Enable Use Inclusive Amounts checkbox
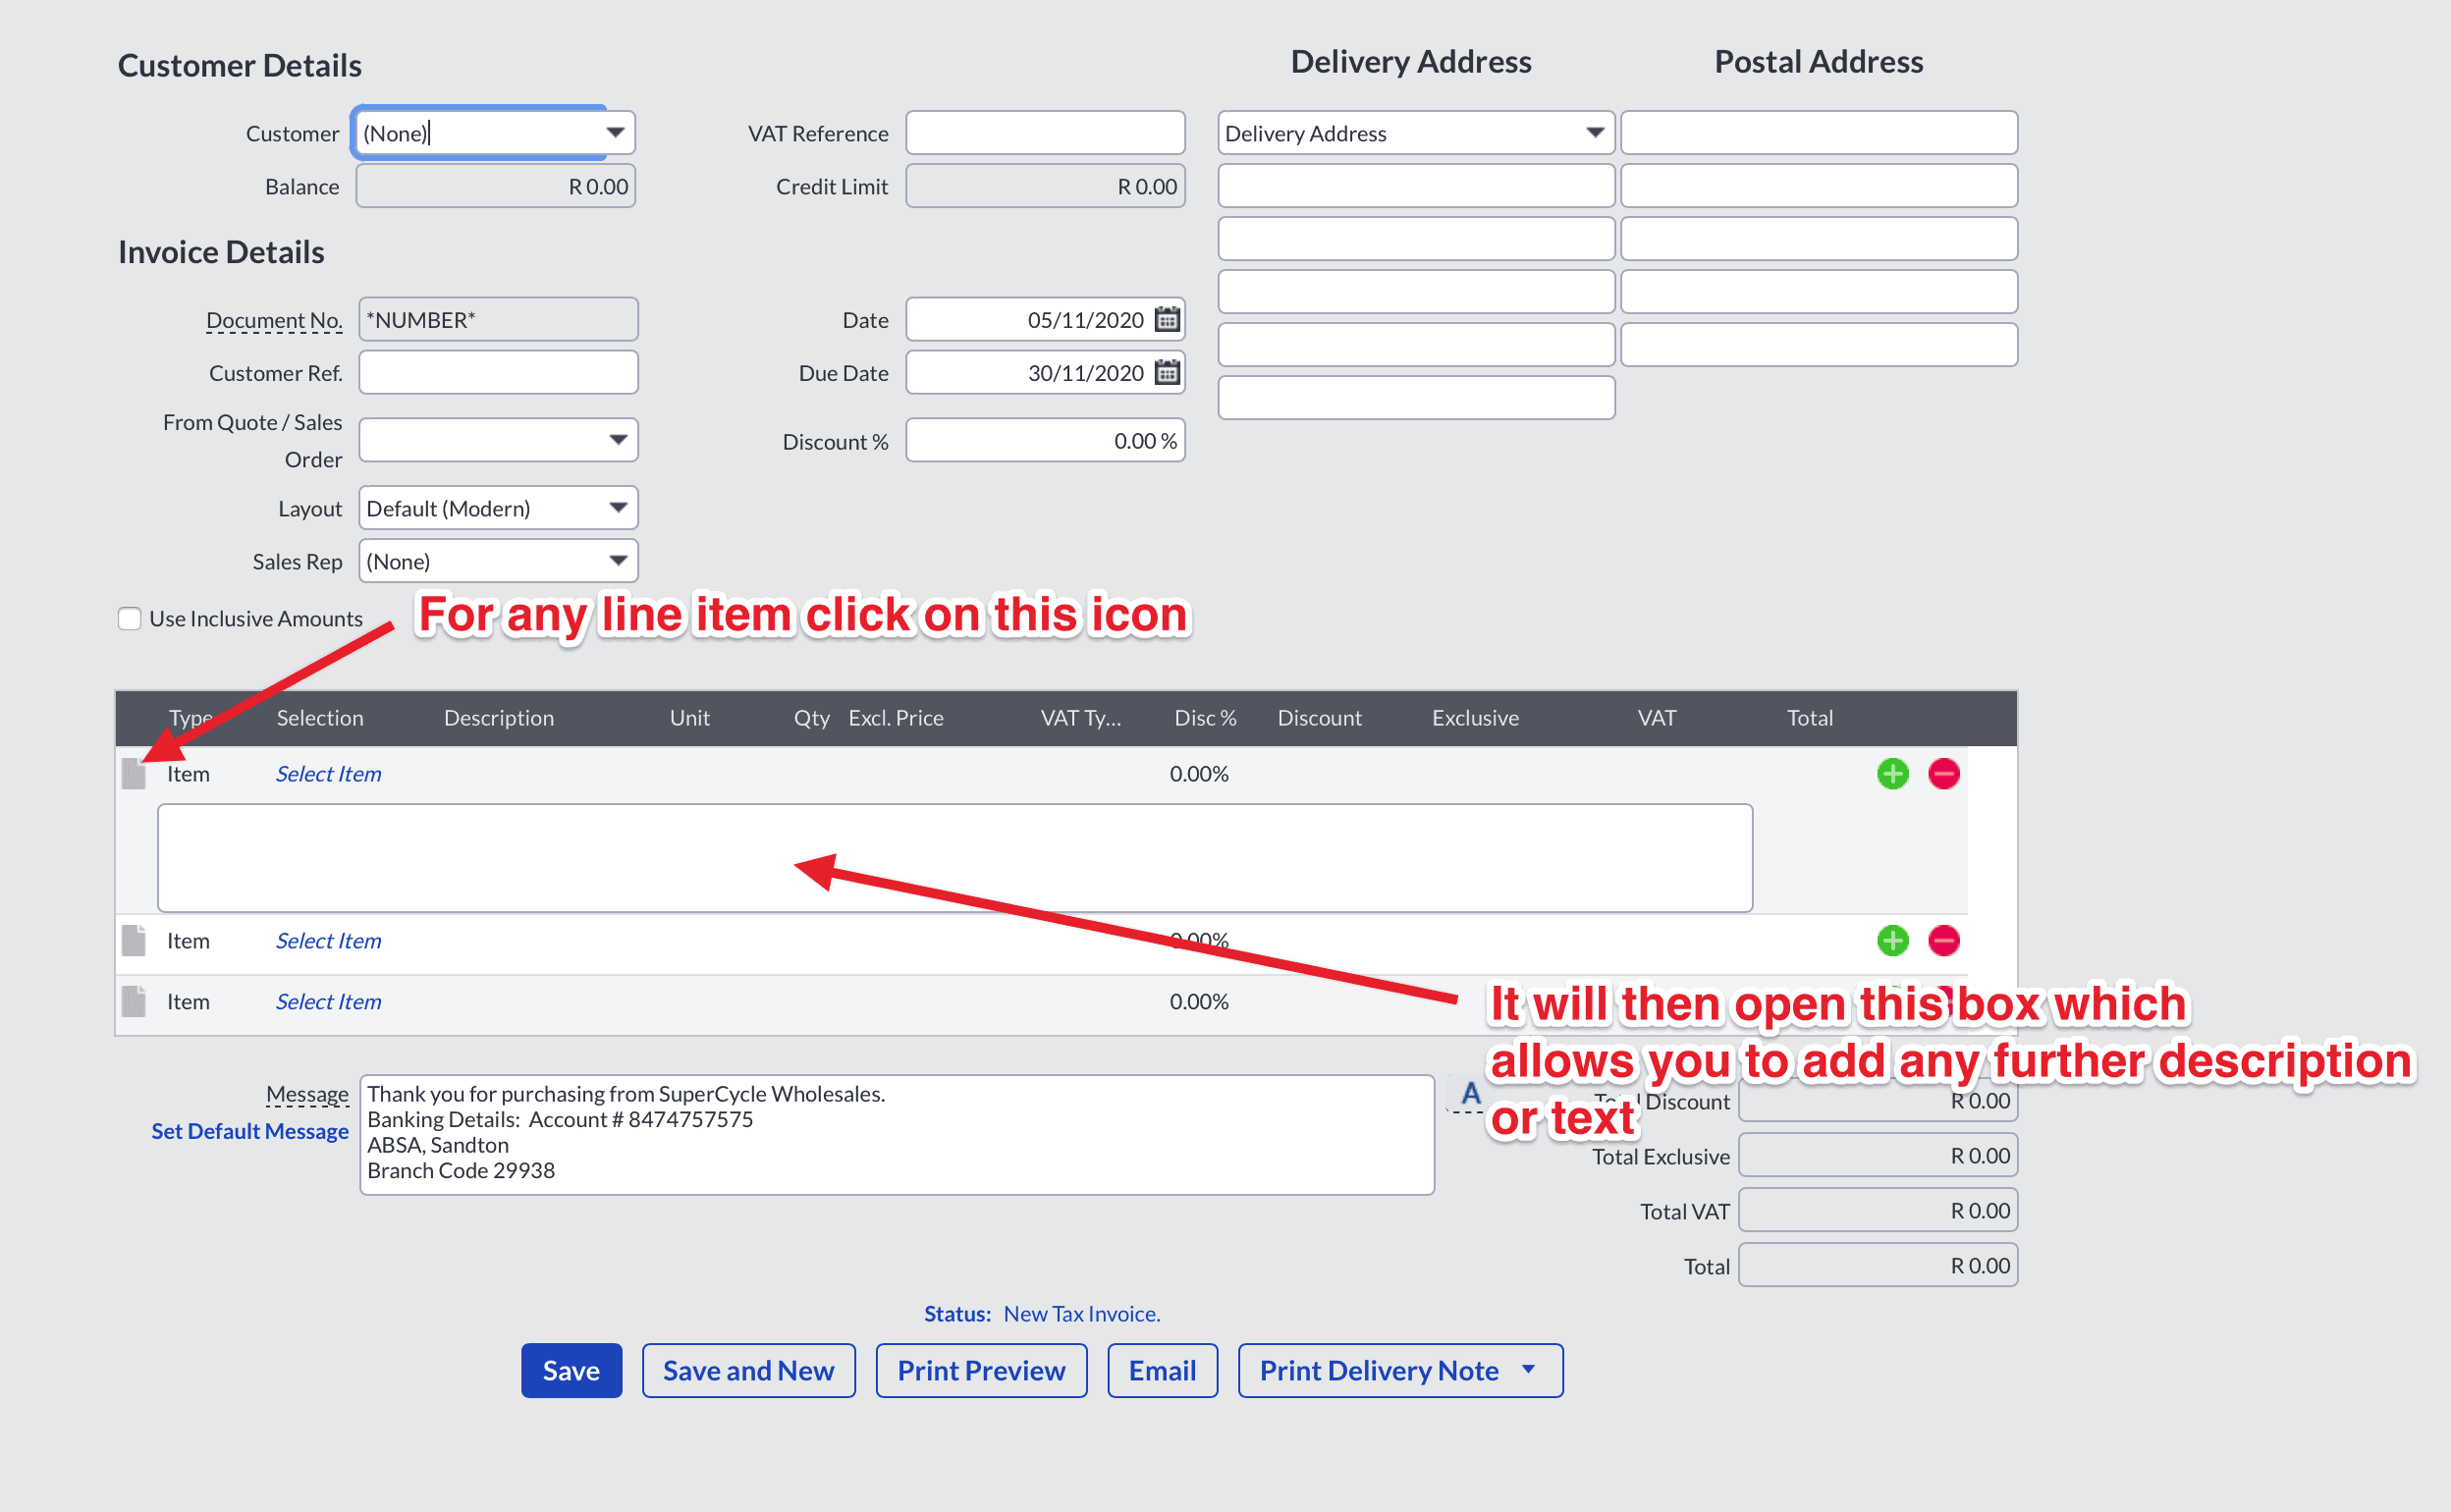Image resolution: width=2451 pixels, height=1512 pixels. click(x=130, y=619)
